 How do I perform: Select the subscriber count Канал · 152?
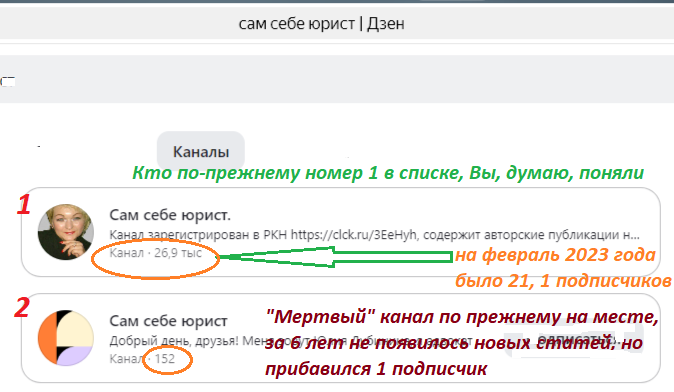pyautogui.click(x=142, y=358)
